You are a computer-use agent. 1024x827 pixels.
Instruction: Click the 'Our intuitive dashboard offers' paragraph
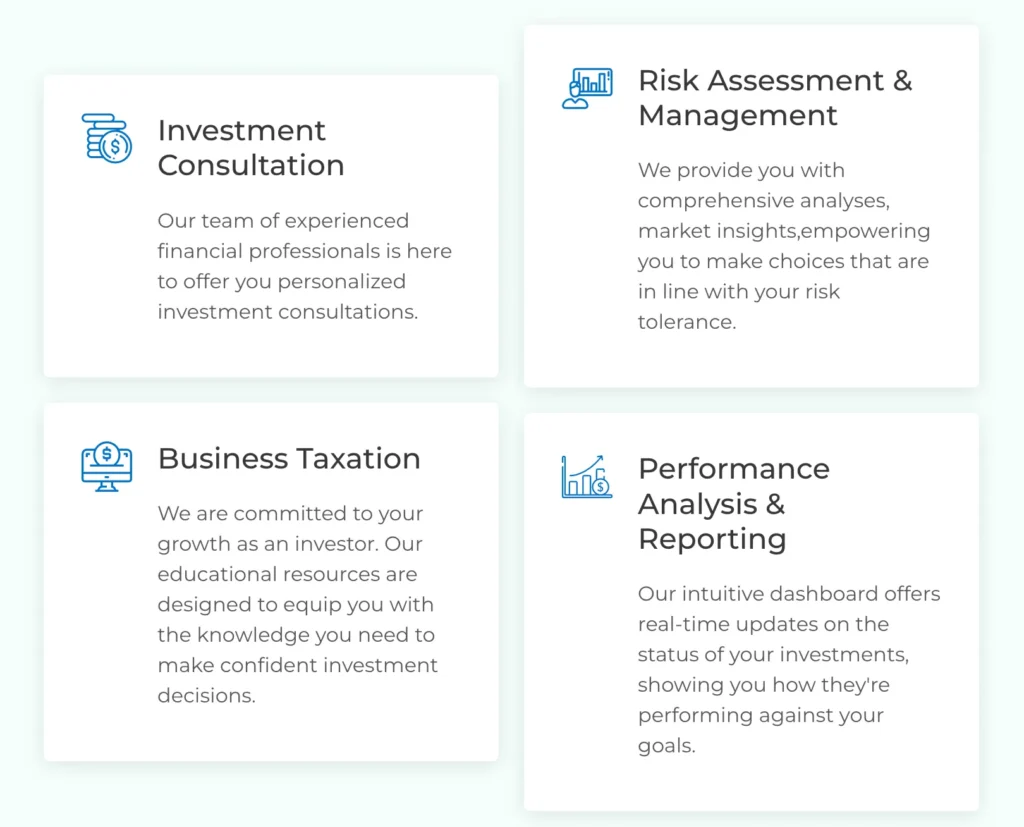coord(789,670)
